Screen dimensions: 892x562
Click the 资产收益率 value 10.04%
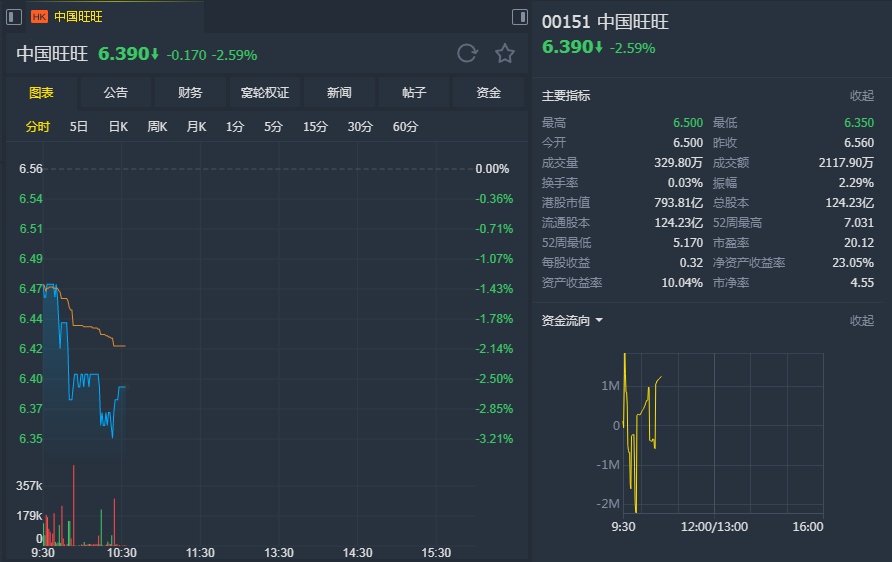682,282
